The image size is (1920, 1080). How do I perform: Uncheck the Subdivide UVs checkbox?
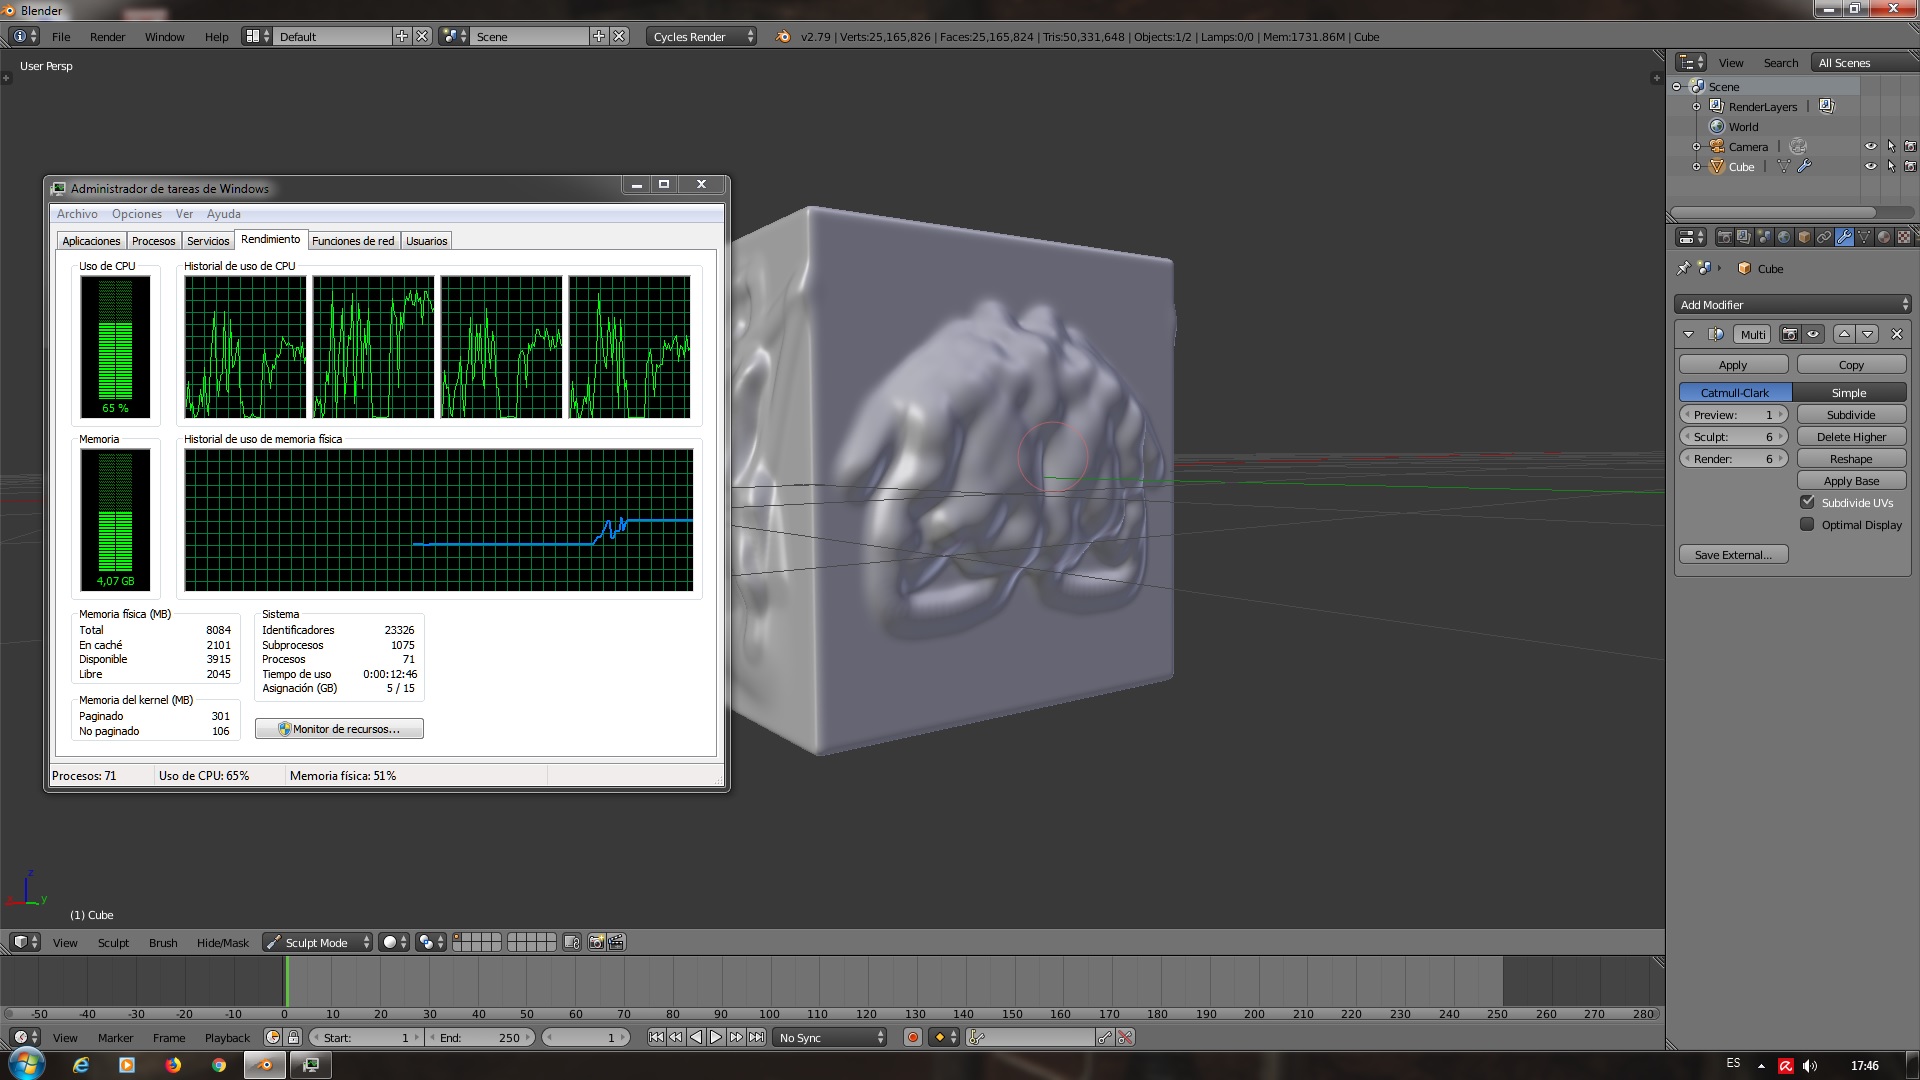(x=1807, y=502)
